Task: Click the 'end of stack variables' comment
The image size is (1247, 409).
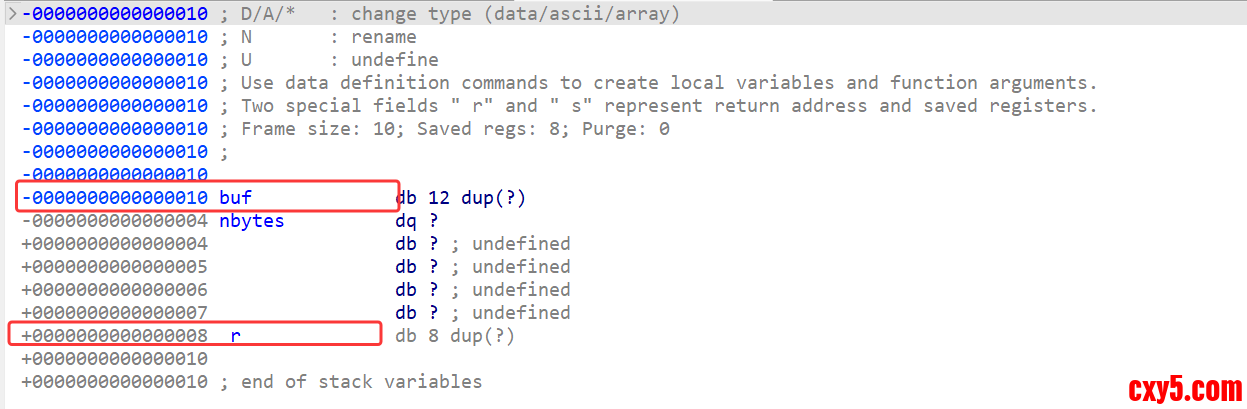Action: tap(361, 381)
